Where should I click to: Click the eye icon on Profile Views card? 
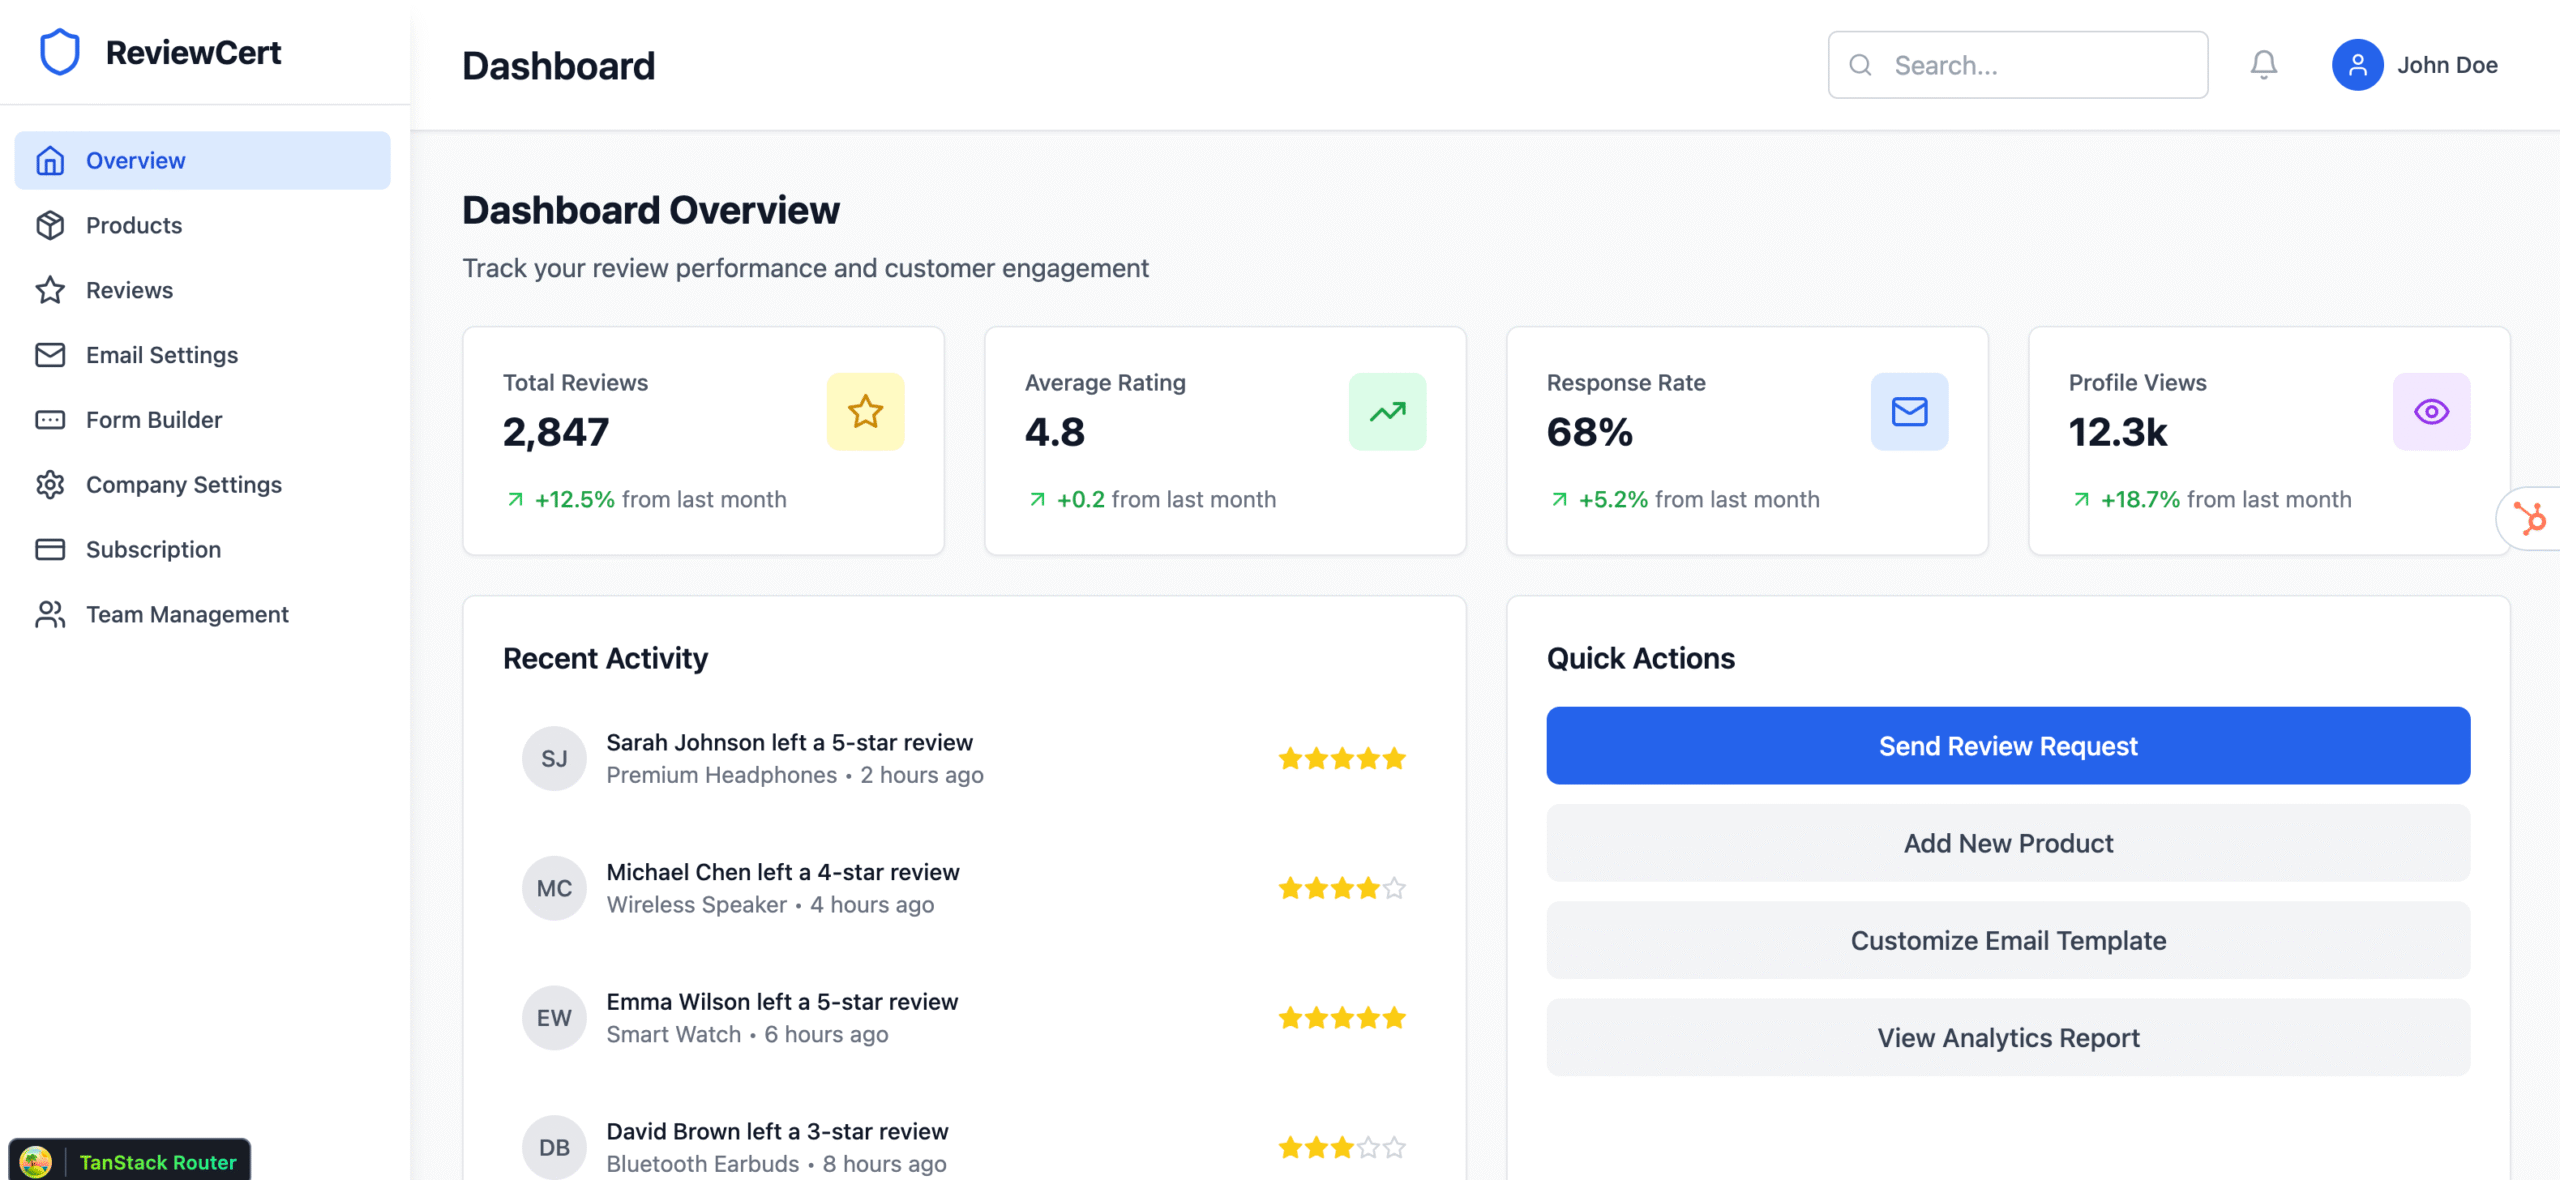(x=2432, y=411)
